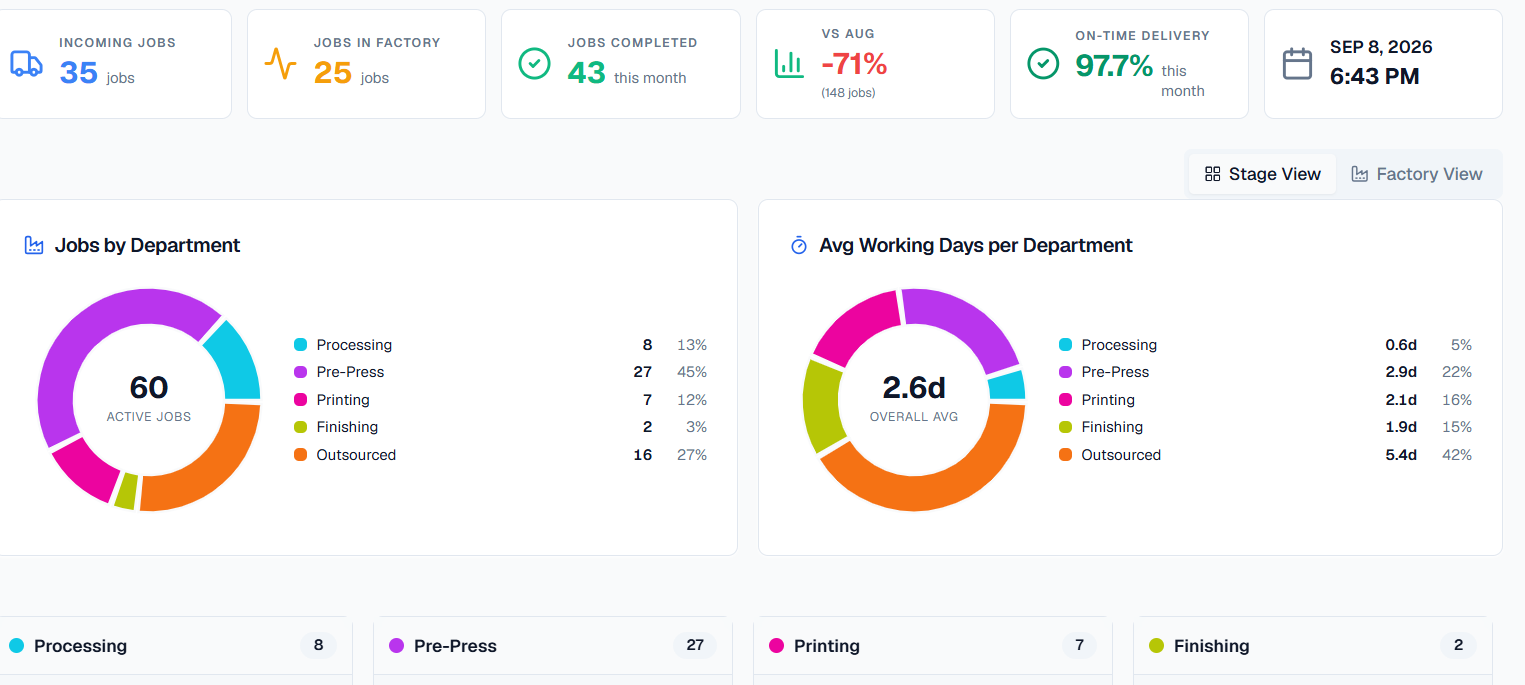Viewport: 1525px width, 685px height.
Task: Open the Finishing stage column header
Action: point(1313,646)
